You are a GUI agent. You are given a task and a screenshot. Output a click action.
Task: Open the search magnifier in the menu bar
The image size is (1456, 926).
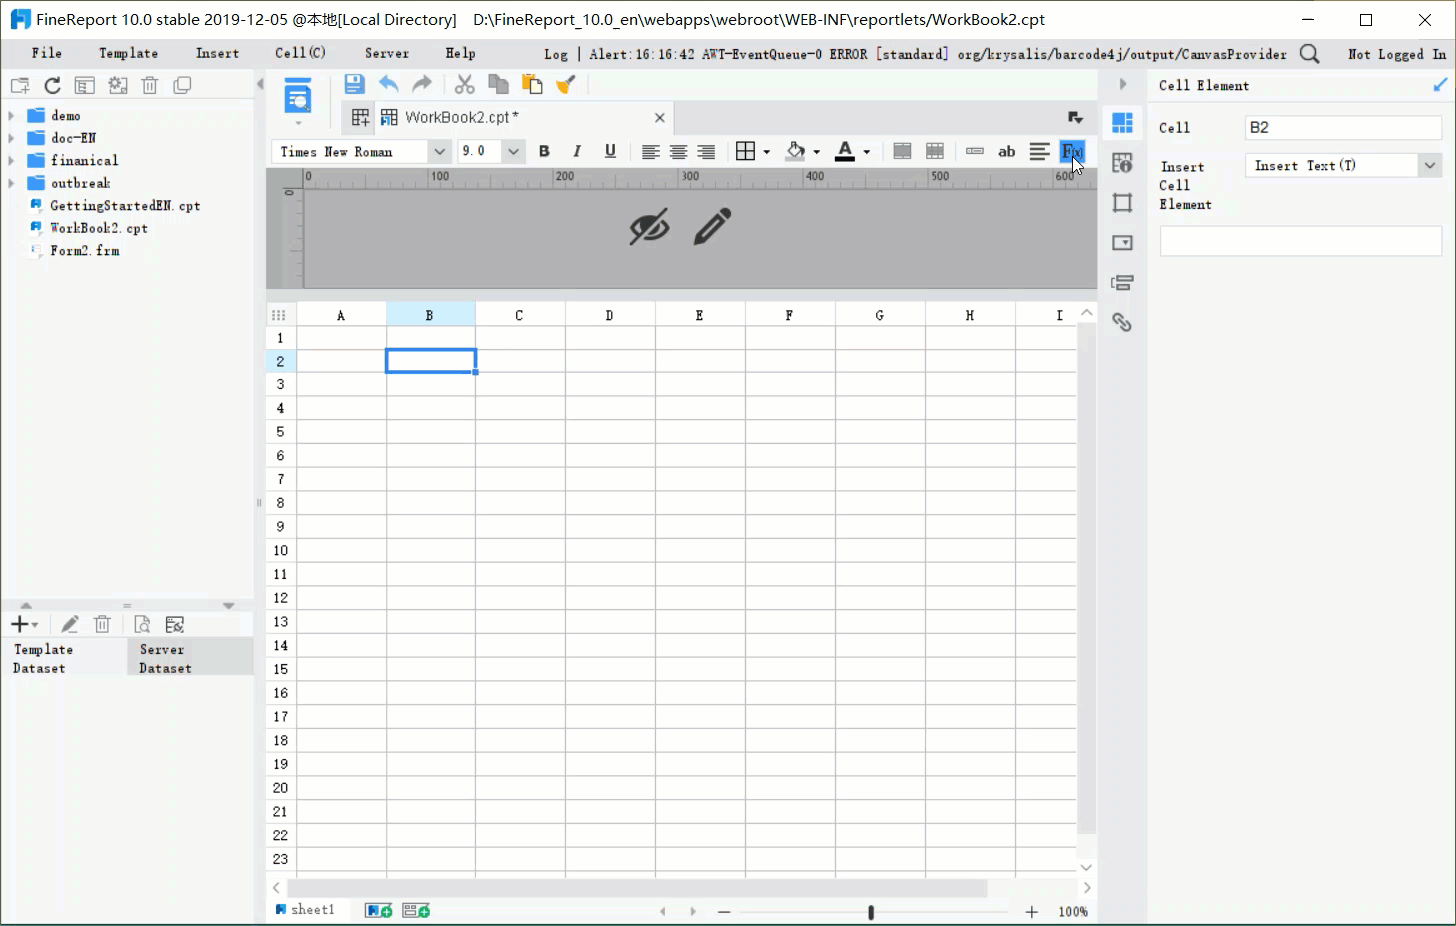(x=1309, y=54)
